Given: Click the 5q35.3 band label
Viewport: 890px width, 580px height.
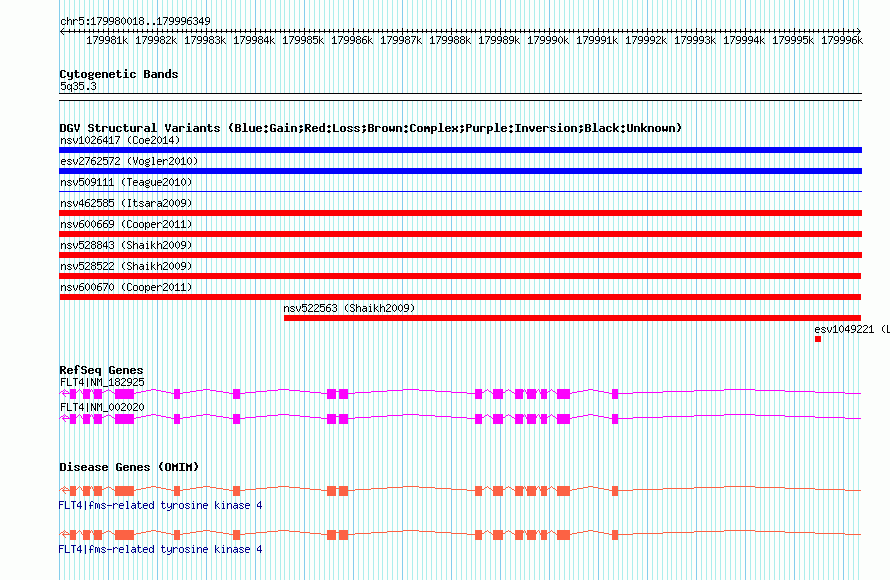Looking at the screenshot, I should (78, 86).
